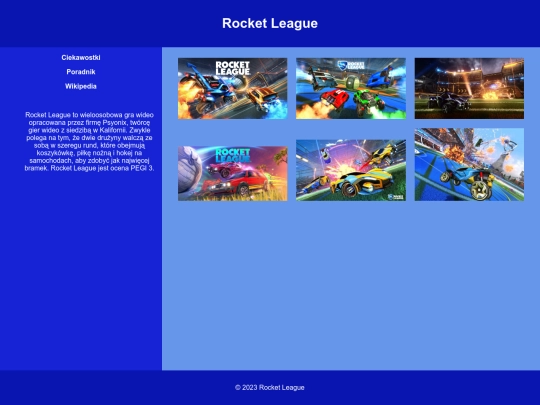Click the © 2023 Rocket League footer text
Screen dimensions: 540x405
[x=270, y=387]
